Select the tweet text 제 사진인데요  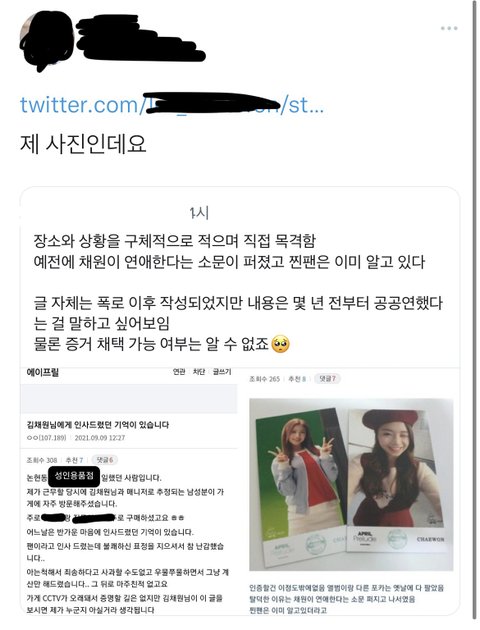click(x=83, y=144)
